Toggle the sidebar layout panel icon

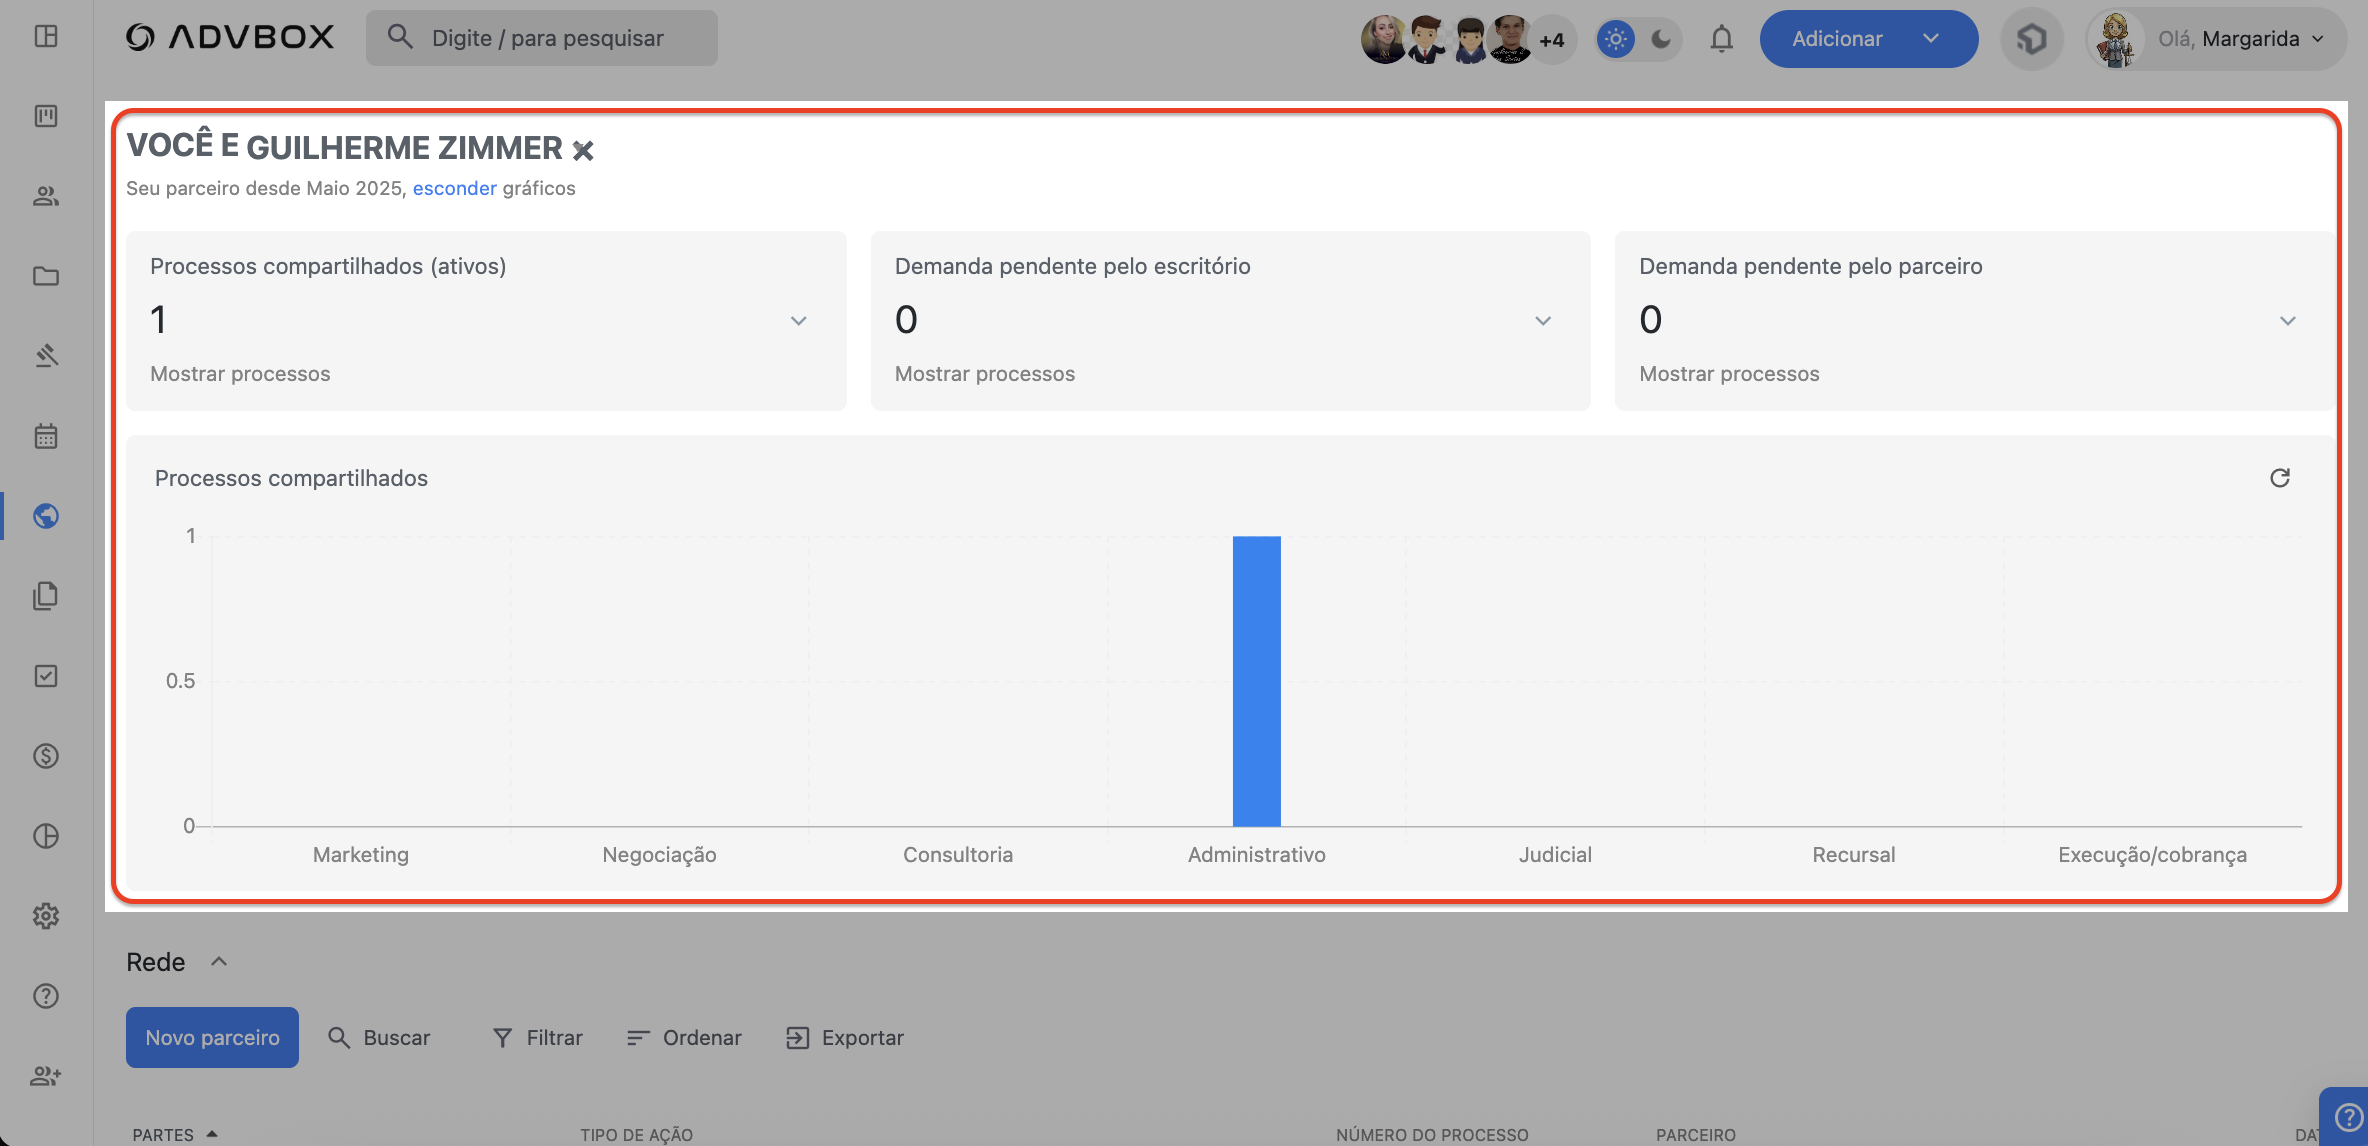point(46,36)
